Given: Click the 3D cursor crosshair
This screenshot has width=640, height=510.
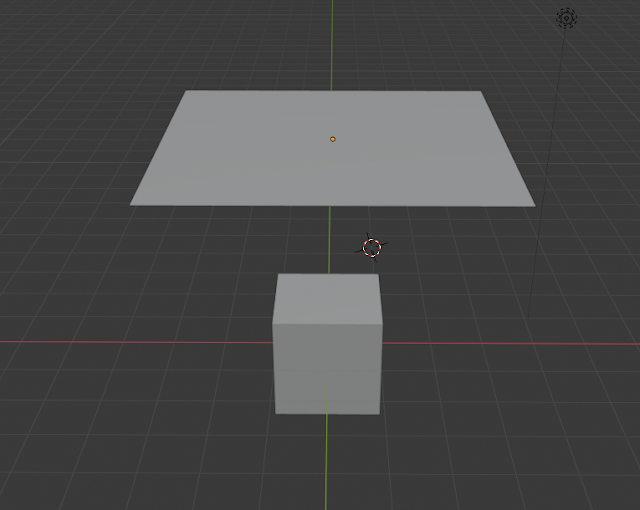Looking at the screenshot, I should click(372, 248).
